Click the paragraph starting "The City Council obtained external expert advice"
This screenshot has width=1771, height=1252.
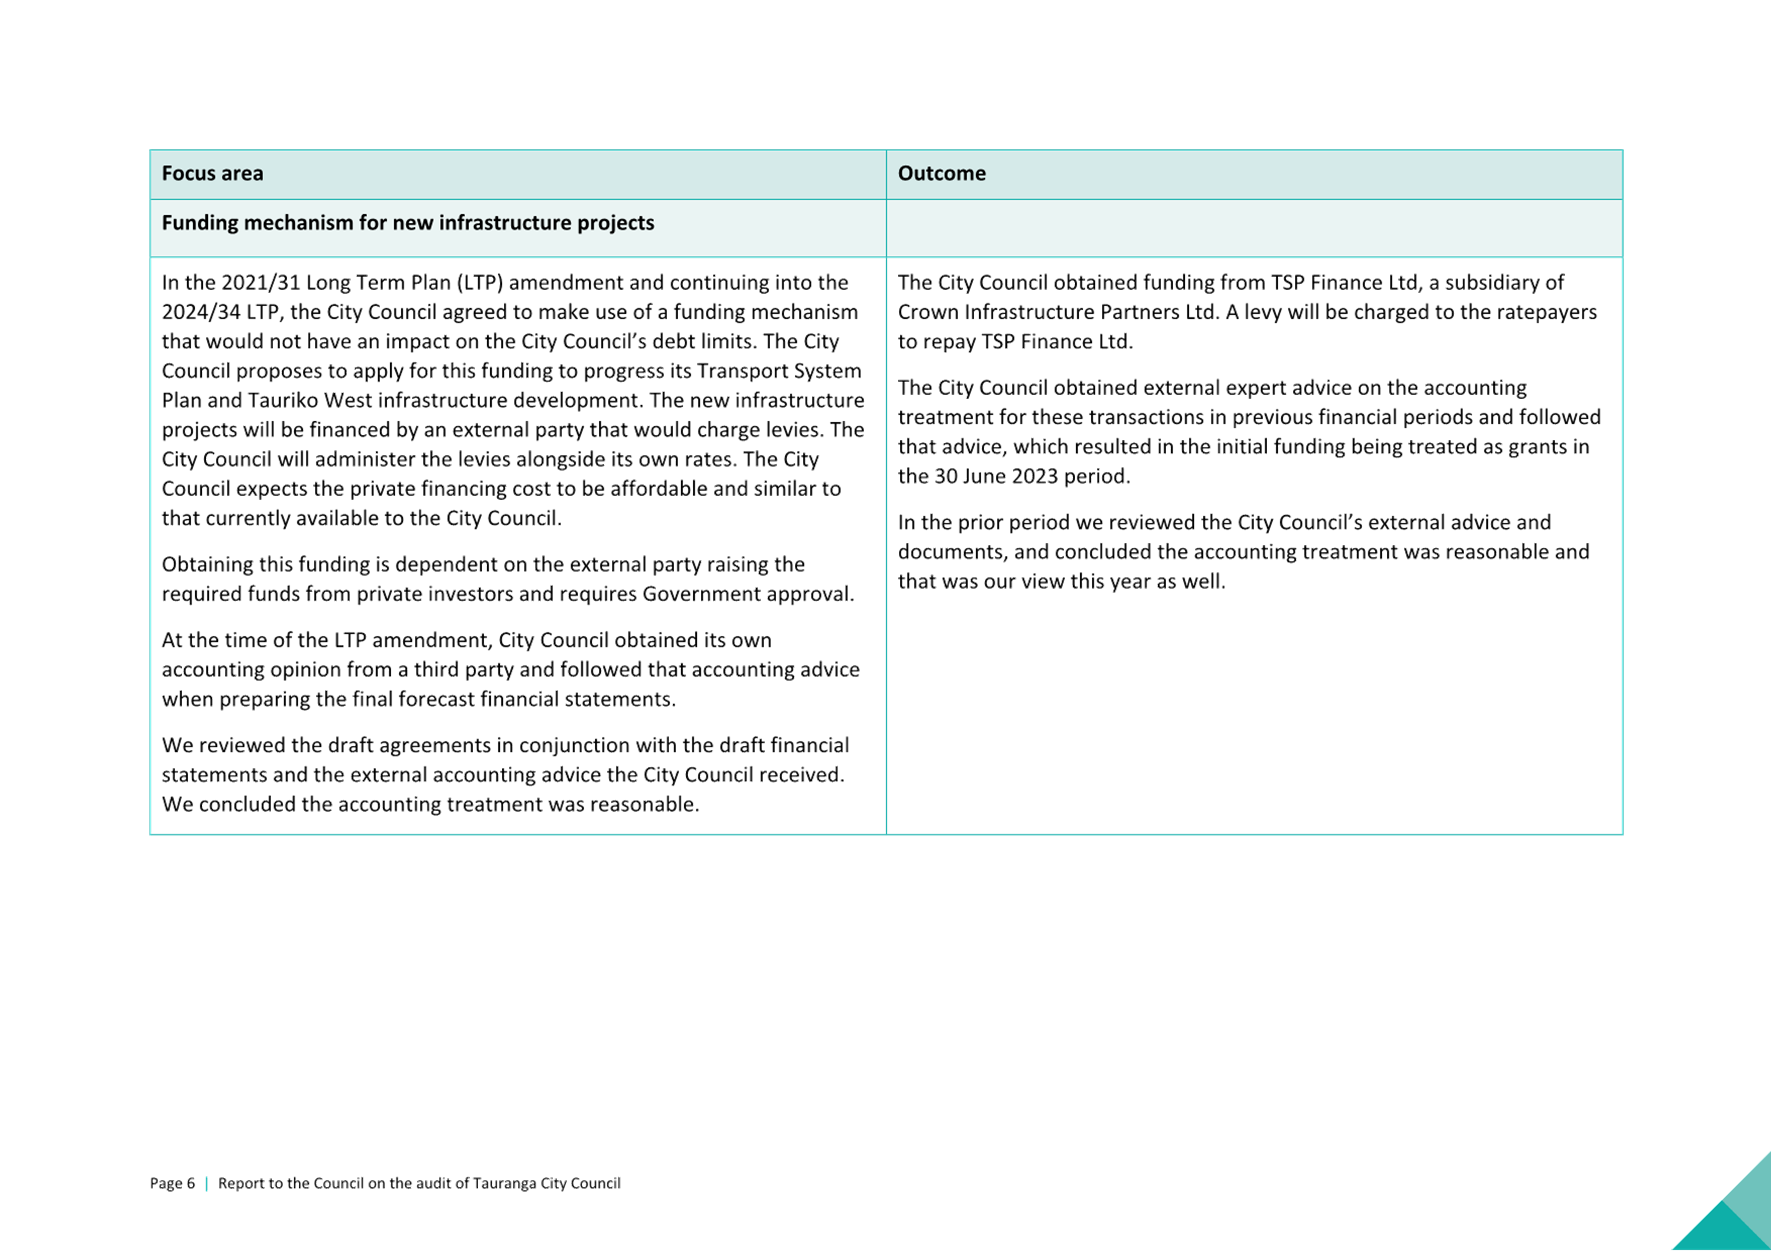pyautogui.click(x=1248, y=431)
